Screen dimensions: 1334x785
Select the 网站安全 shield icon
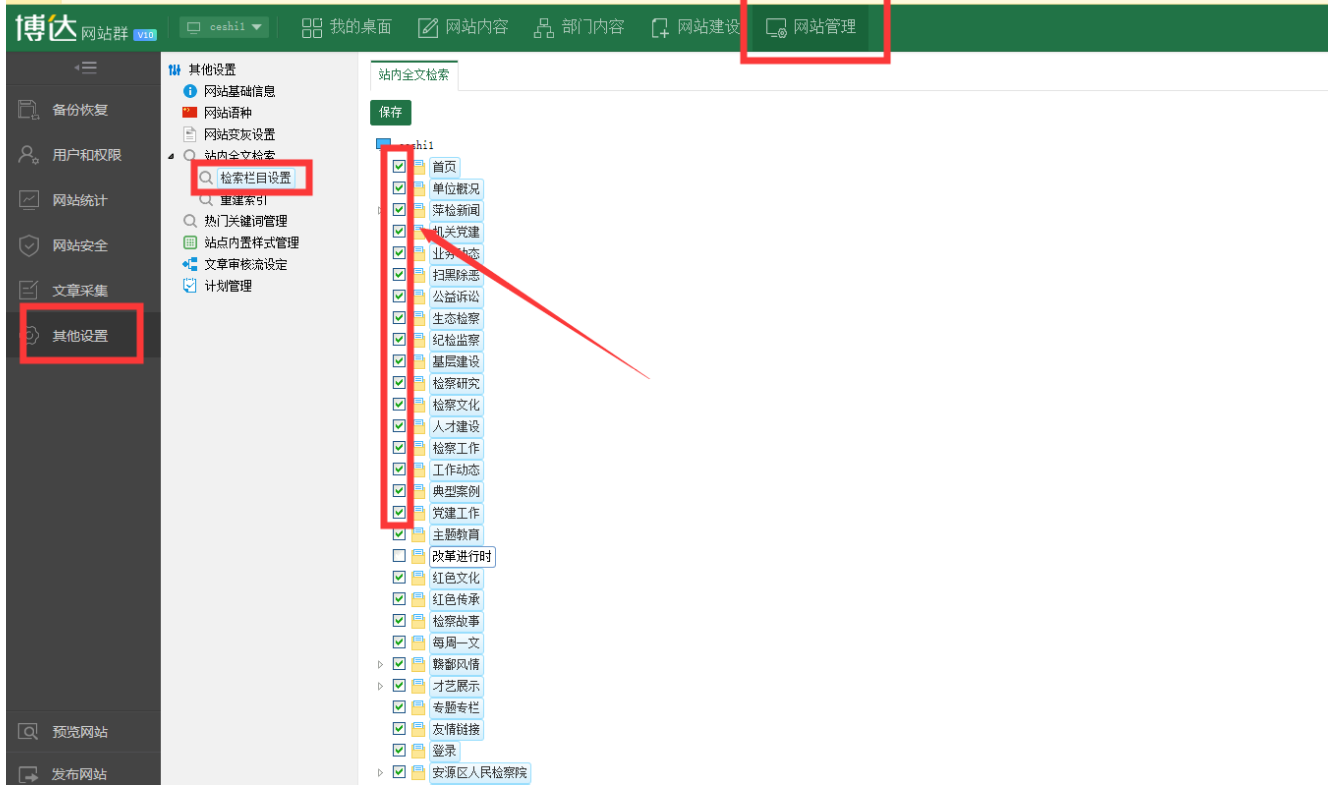29,245
